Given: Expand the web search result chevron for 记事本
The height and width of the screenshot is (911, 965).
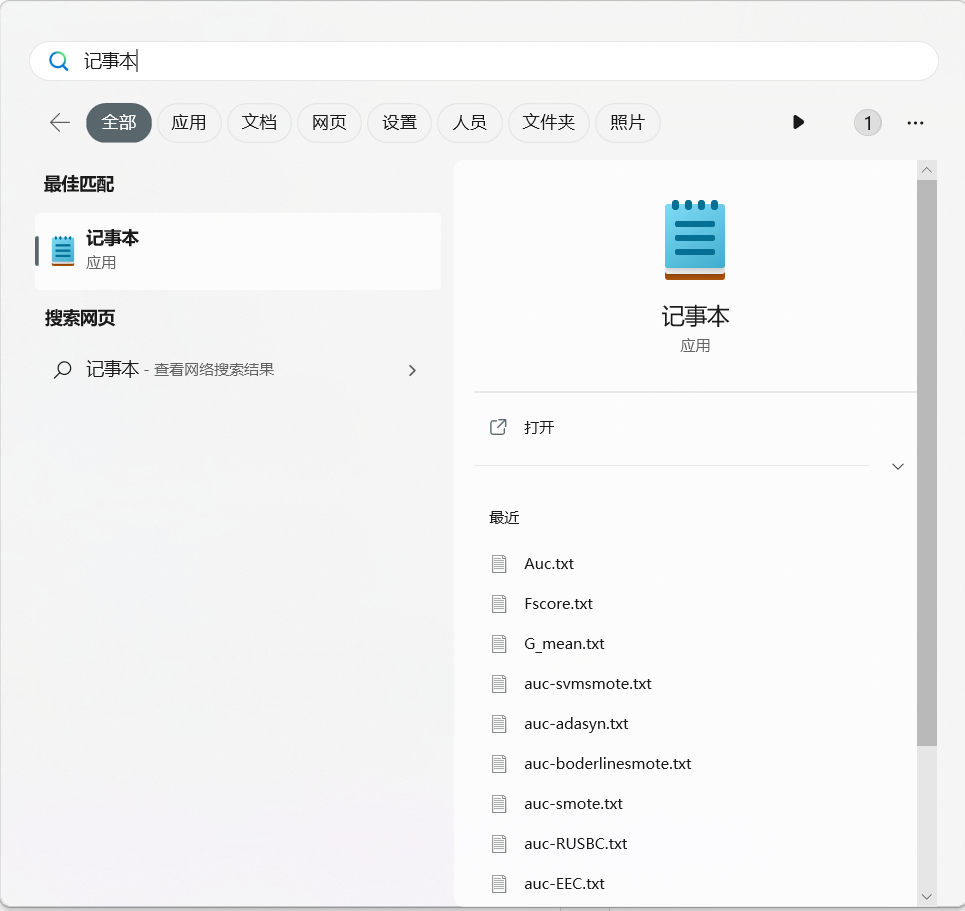Looking at the screenshot, I should [412, 370].
